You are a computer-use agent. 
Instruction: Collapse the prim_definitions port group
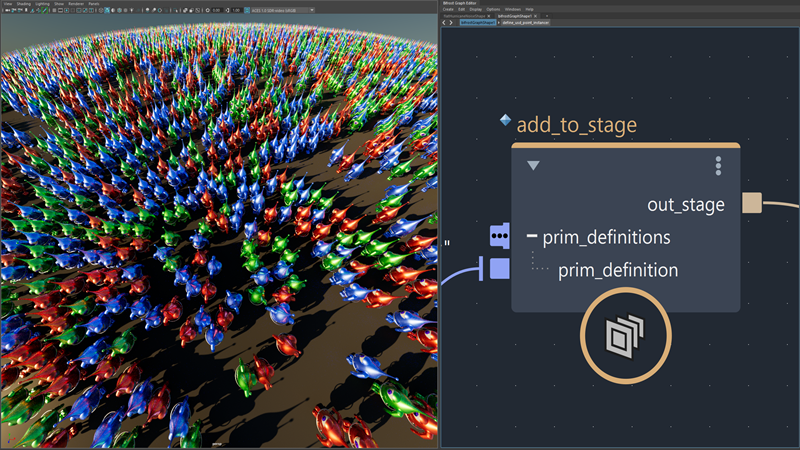[x=532, y=237]
